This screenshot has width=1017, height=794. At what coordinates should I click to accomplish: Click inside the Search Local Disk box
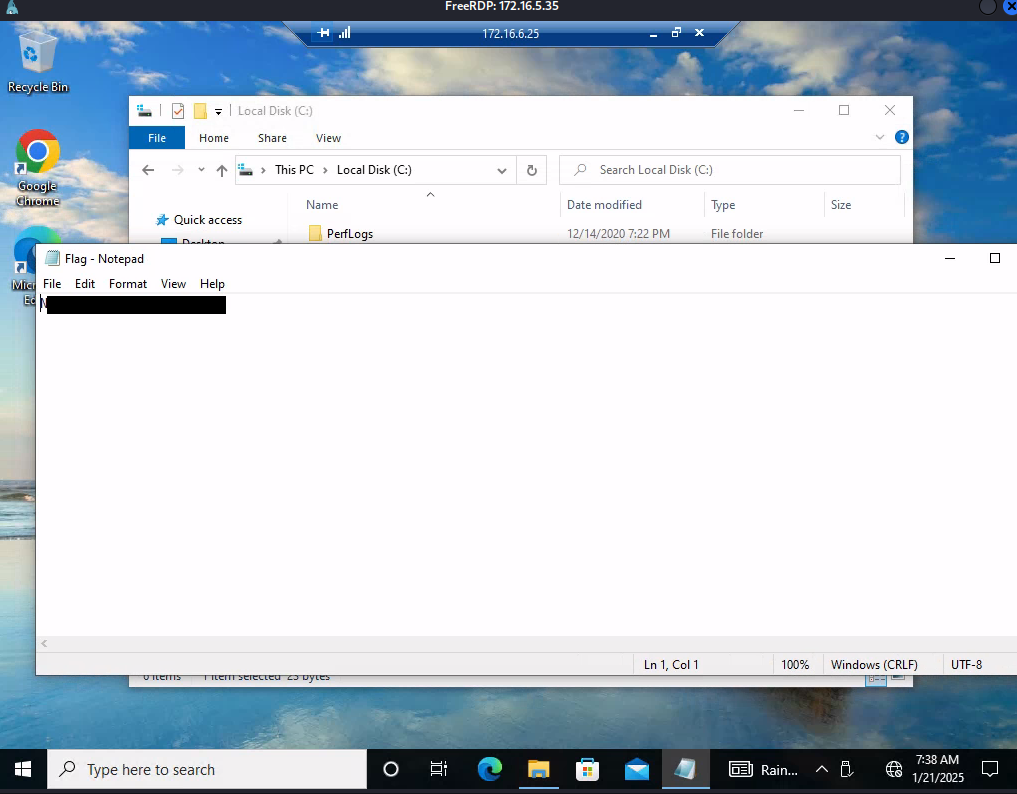(729, 170)
